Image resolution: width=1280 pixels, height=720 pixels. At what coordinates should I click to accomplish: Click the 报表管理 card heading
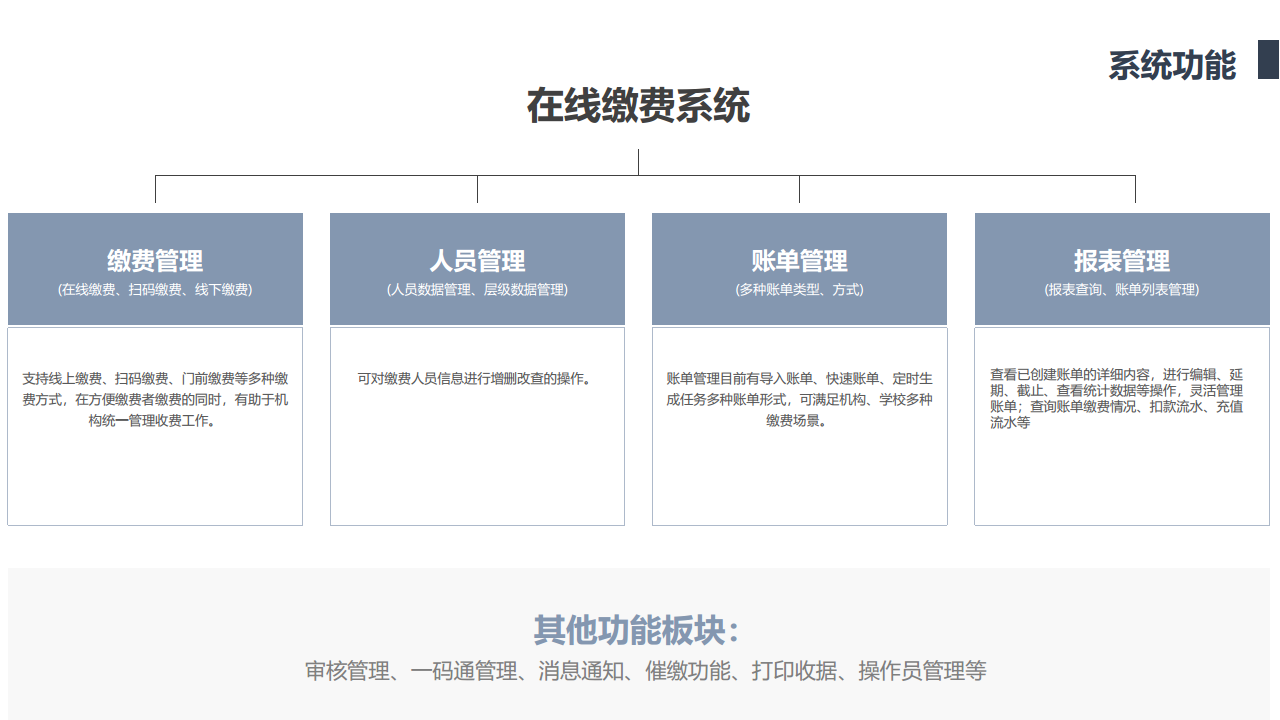point(1122,261)
